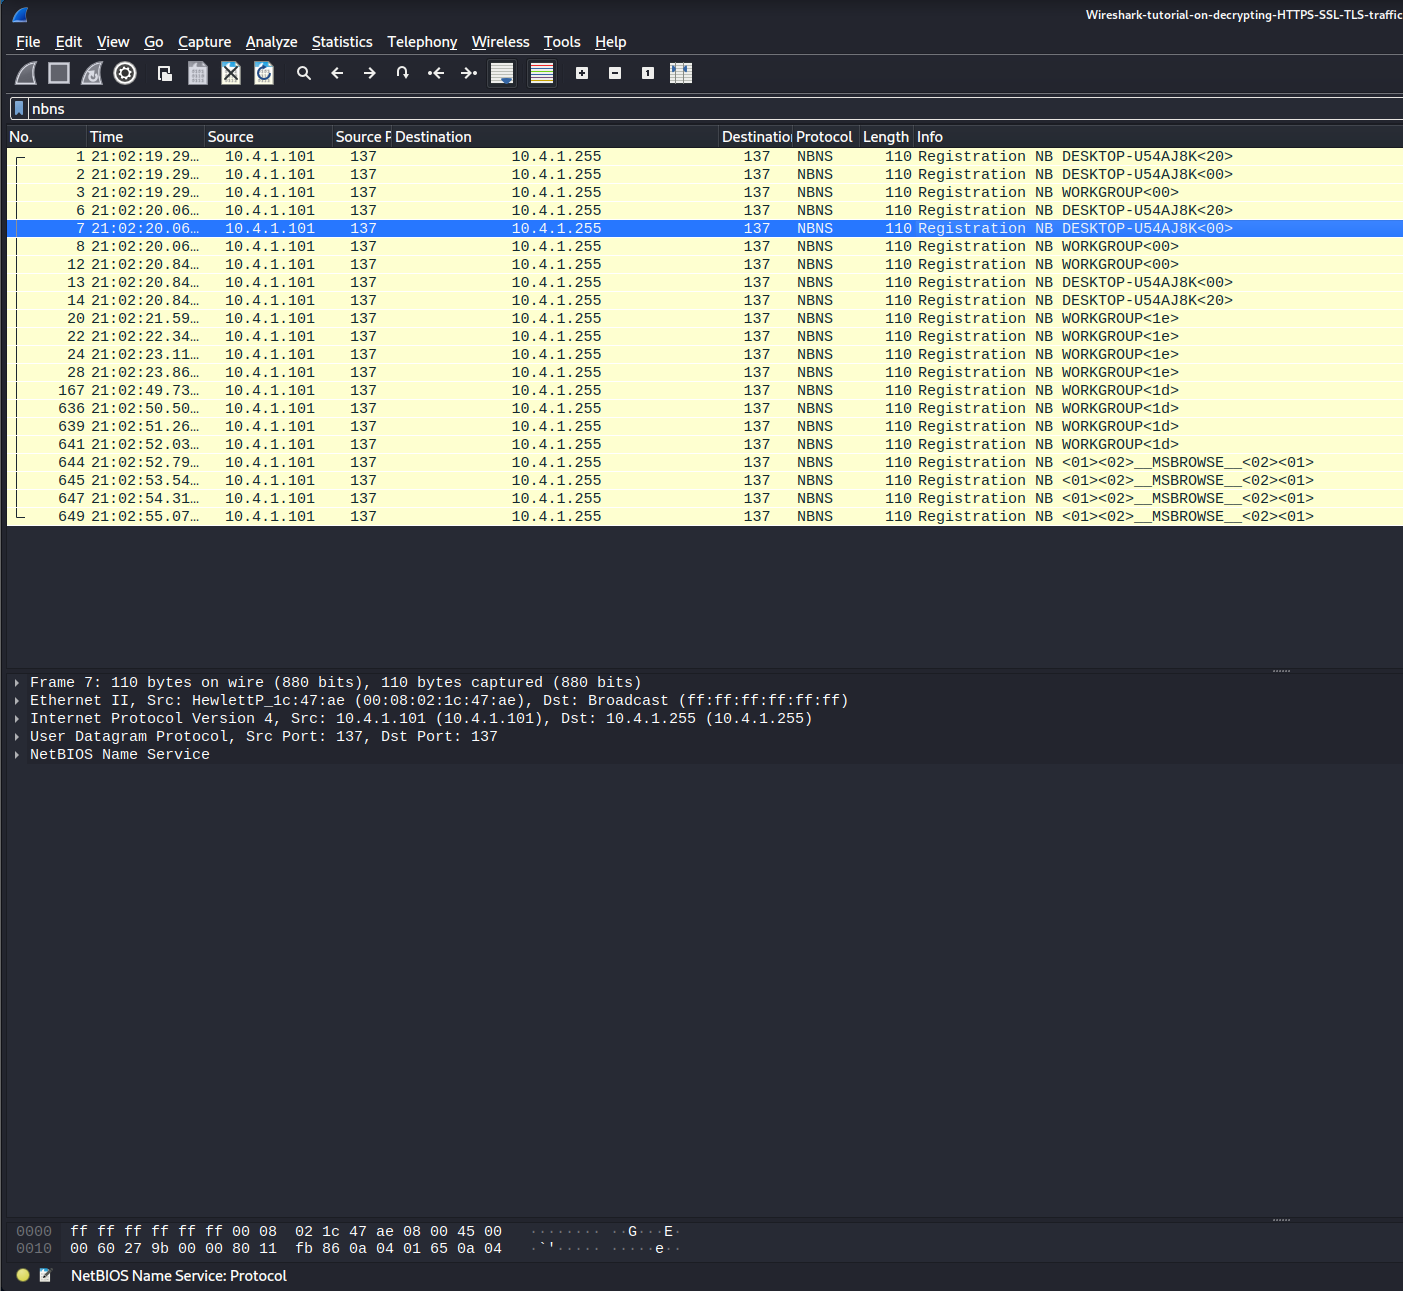The image size is (1403, 1291).
Task: Expand the User Datagram Protocol row
Action: 17,737
